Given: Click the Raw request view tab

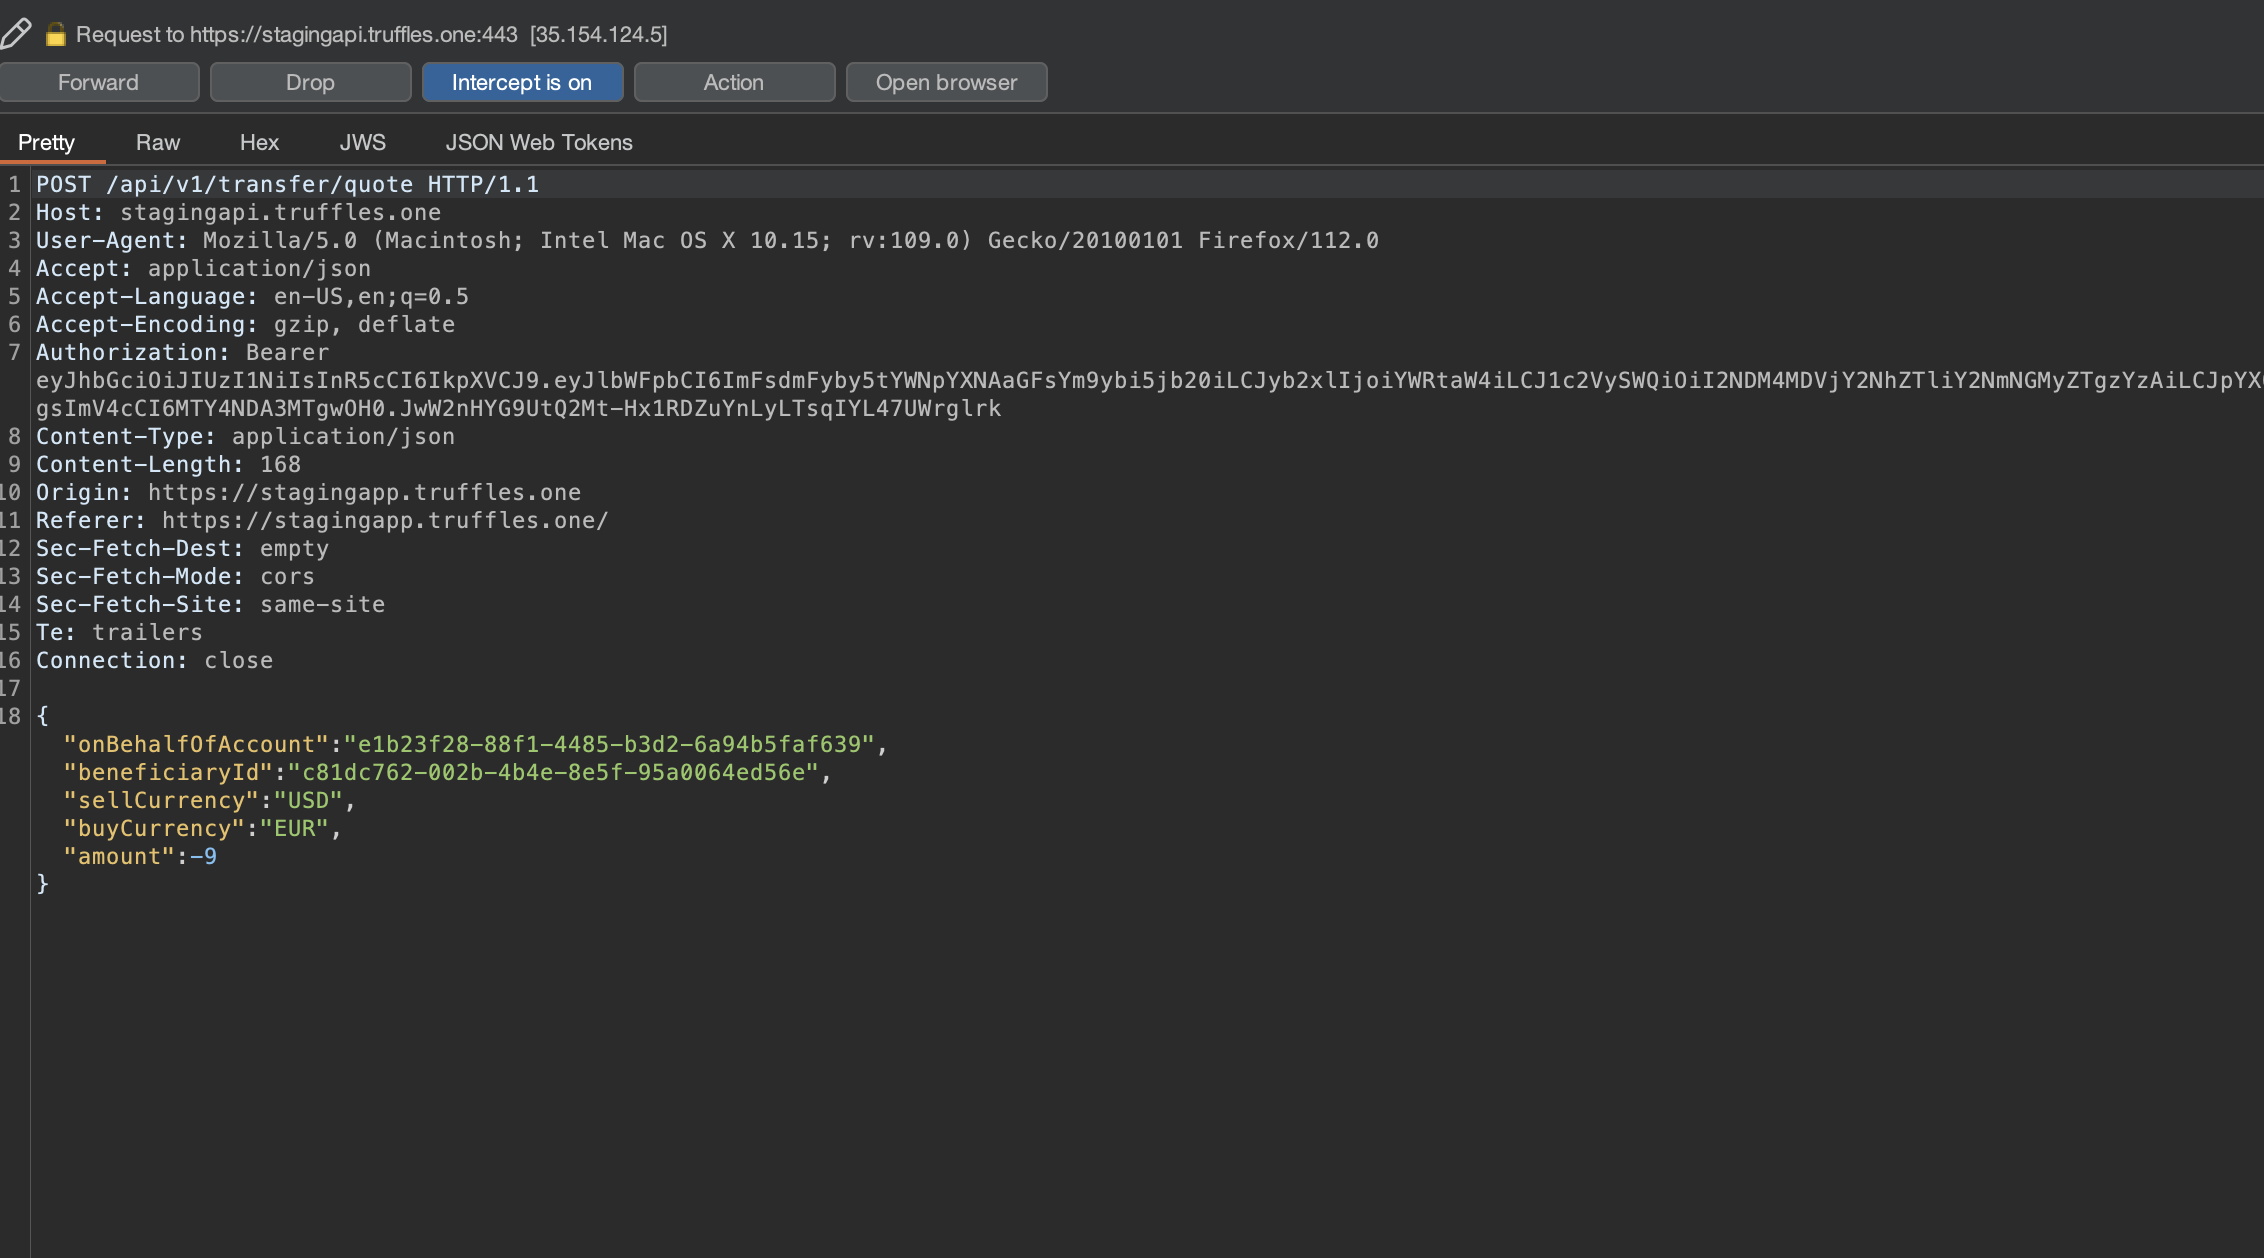Looking at the screenshot, I should (x=158, y=141).
